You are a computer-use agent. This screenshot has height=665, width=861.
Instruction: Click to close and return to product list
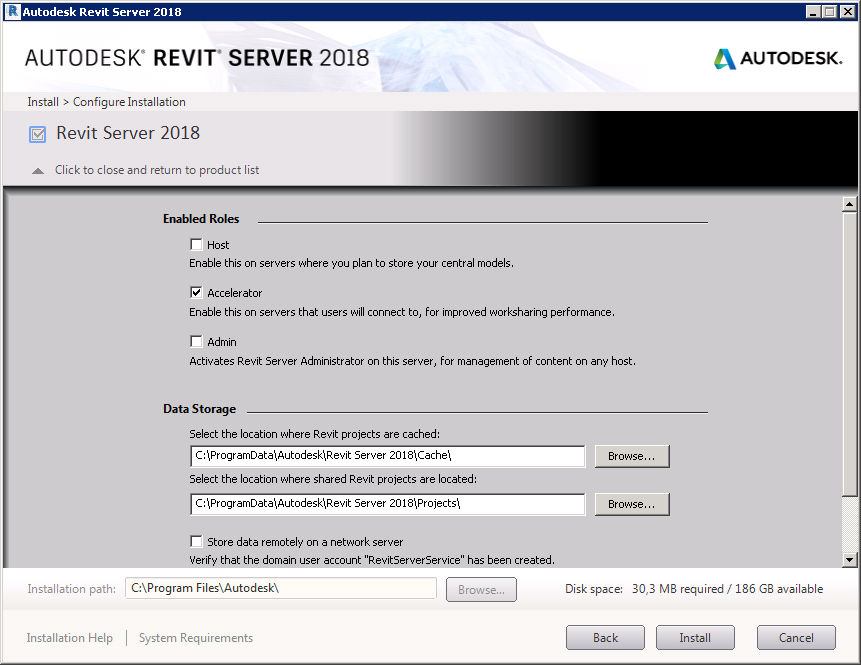[x=156, y=170]
